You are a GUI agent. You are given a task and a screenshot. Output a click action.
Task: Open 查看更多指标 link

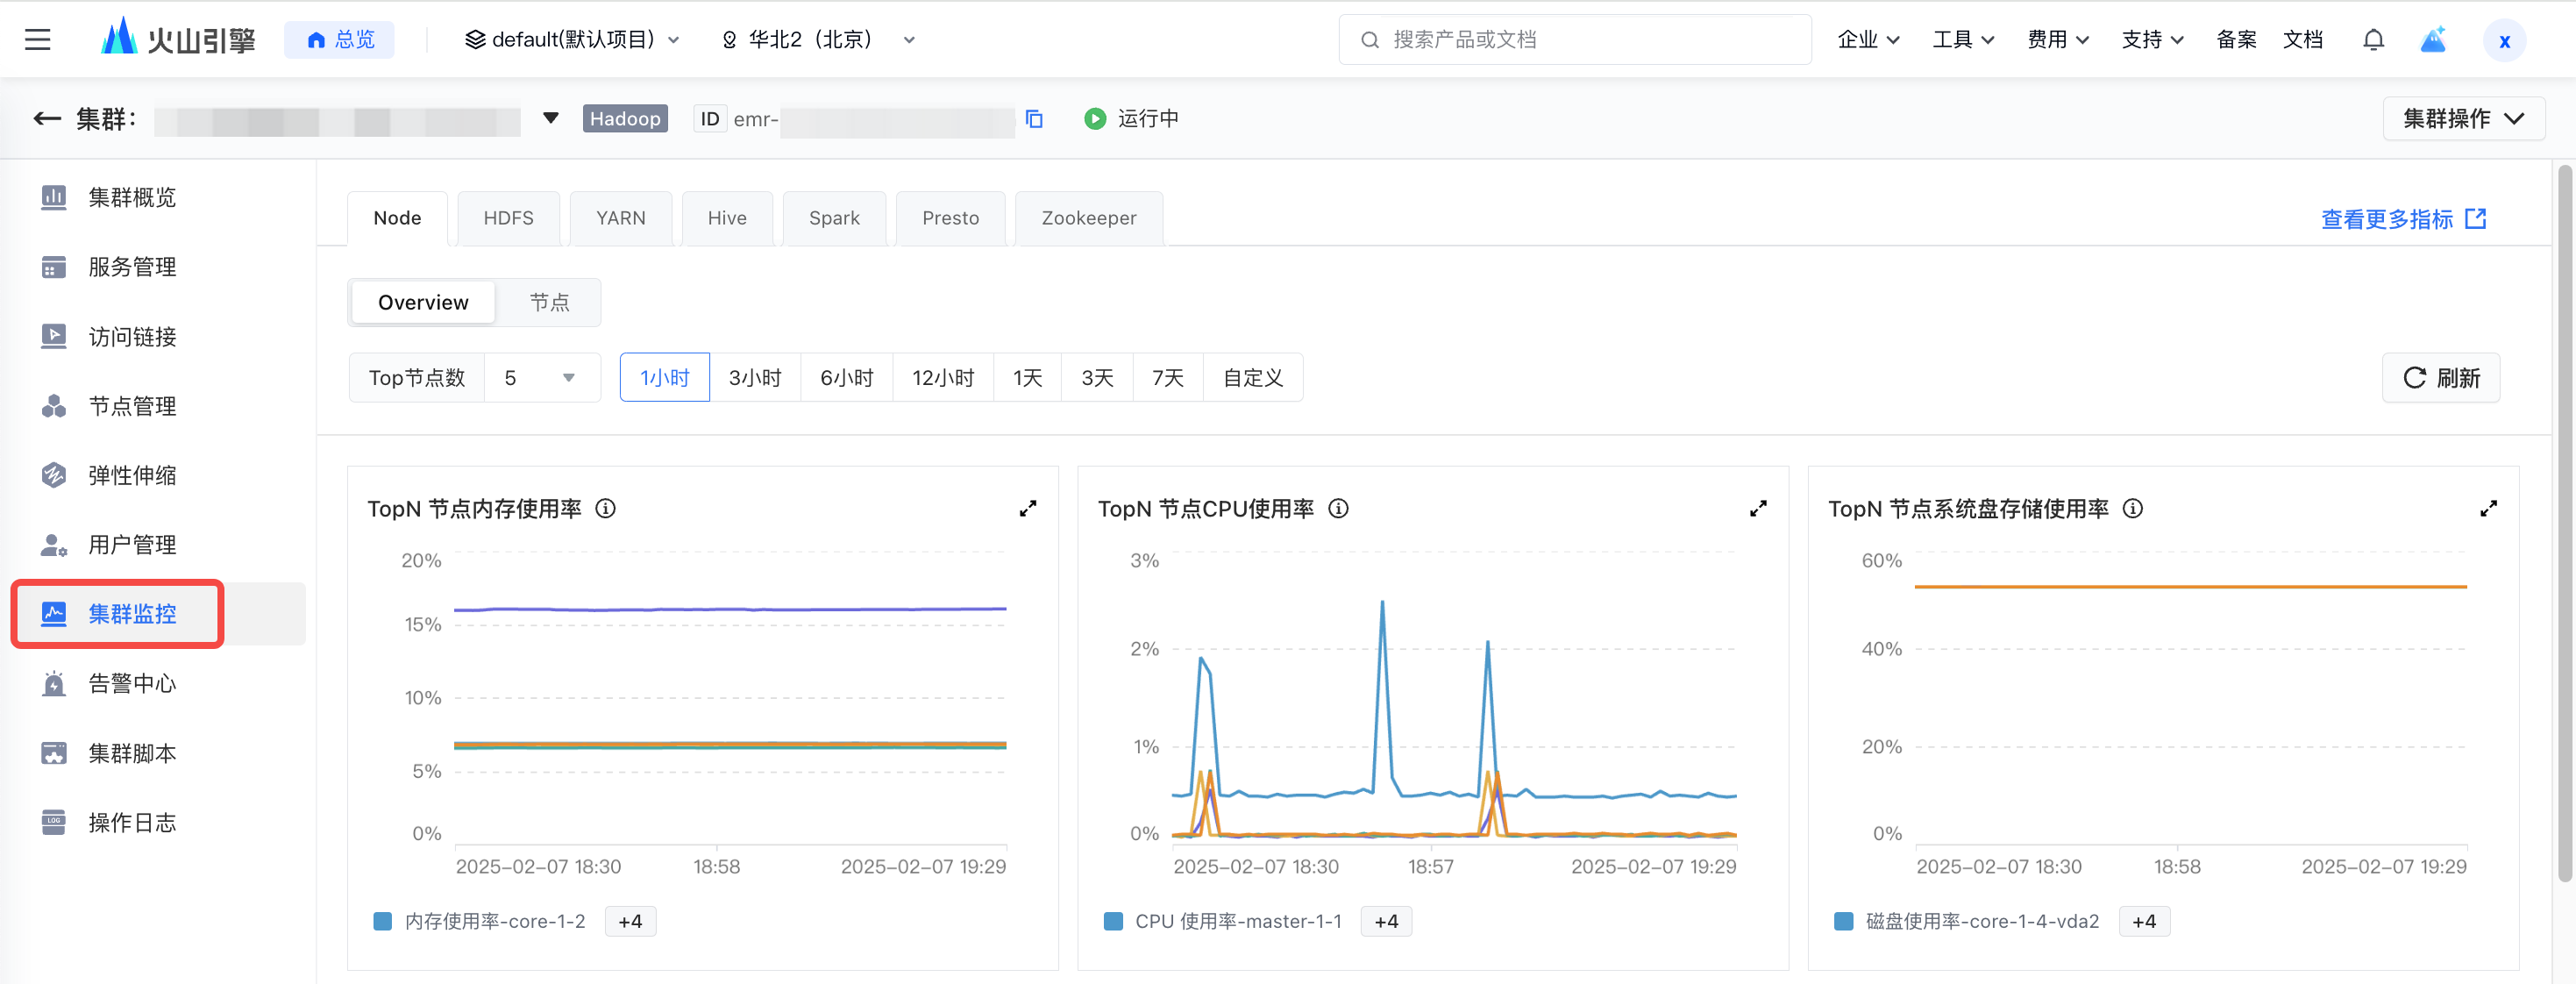pyautogui.click(x=2403, y=219)
